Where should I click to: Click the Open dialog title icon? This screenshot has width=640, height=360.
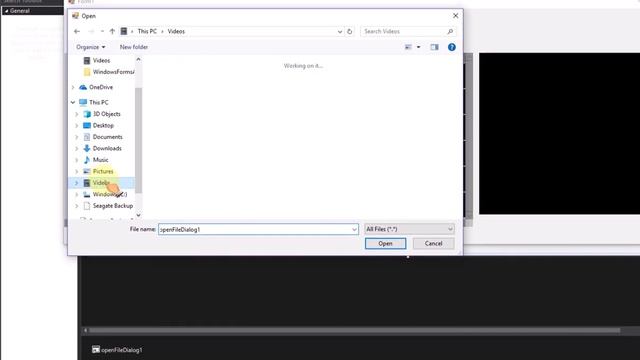coord(76,16)
